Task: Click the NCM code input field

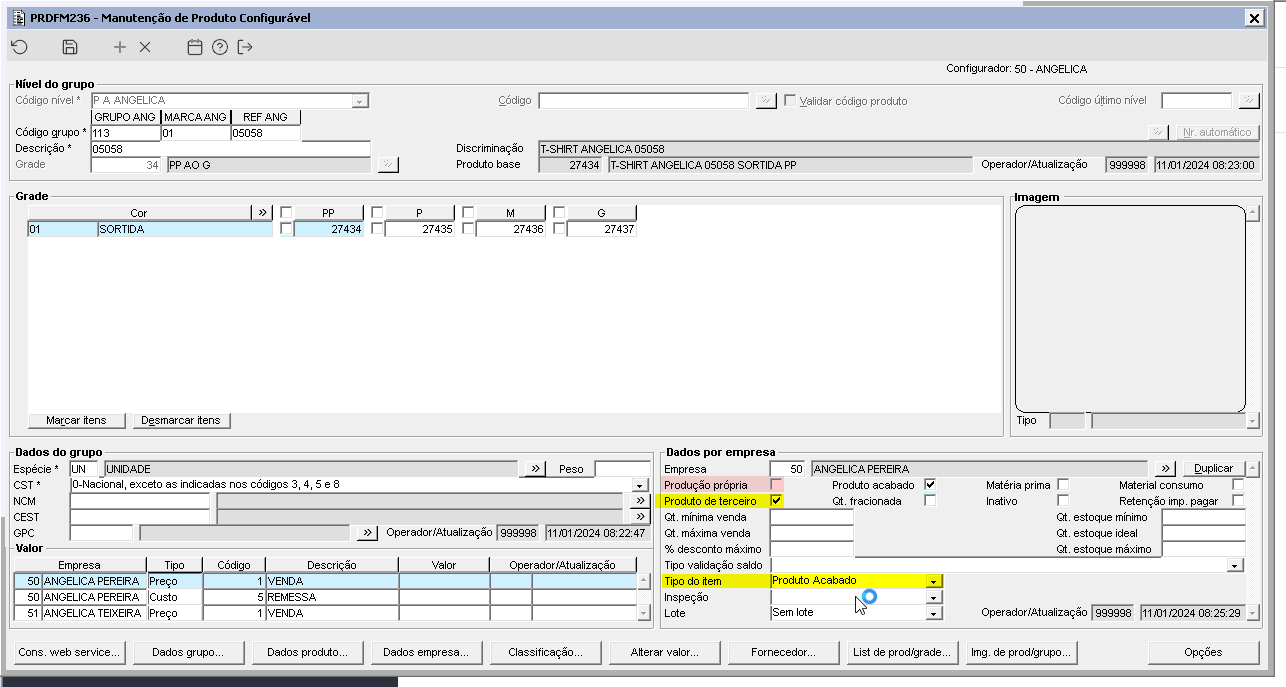Action: click(x=140, y=500)
